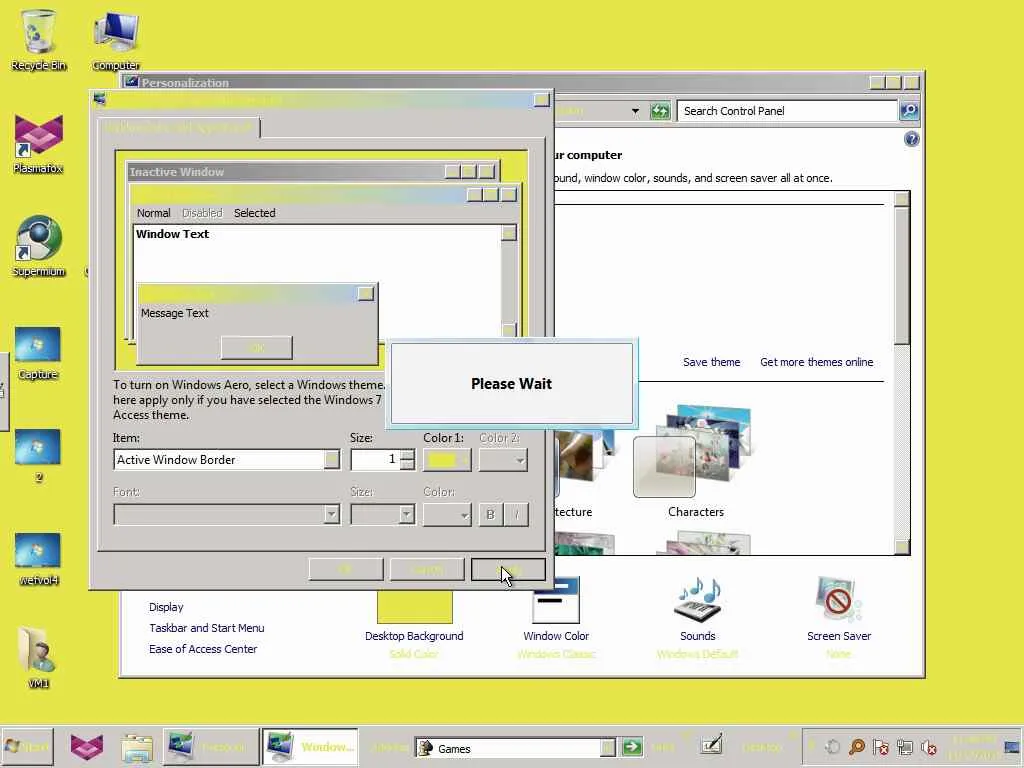This screenshot has width=1024, height=768.
Task: Expand the Font Size dropdown
Action: [407, 515]
